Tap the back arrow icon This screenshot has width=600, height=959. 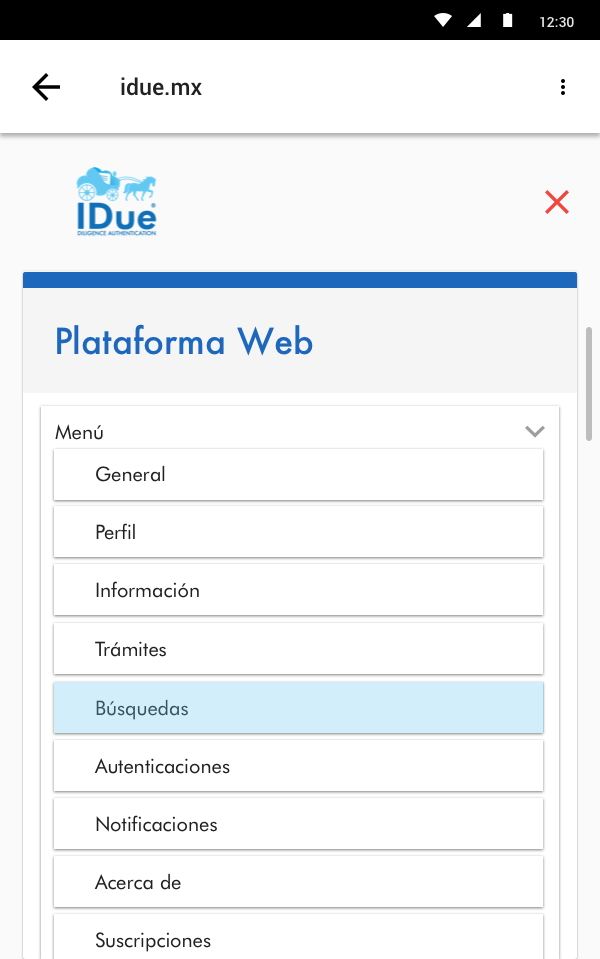point(46,87)
